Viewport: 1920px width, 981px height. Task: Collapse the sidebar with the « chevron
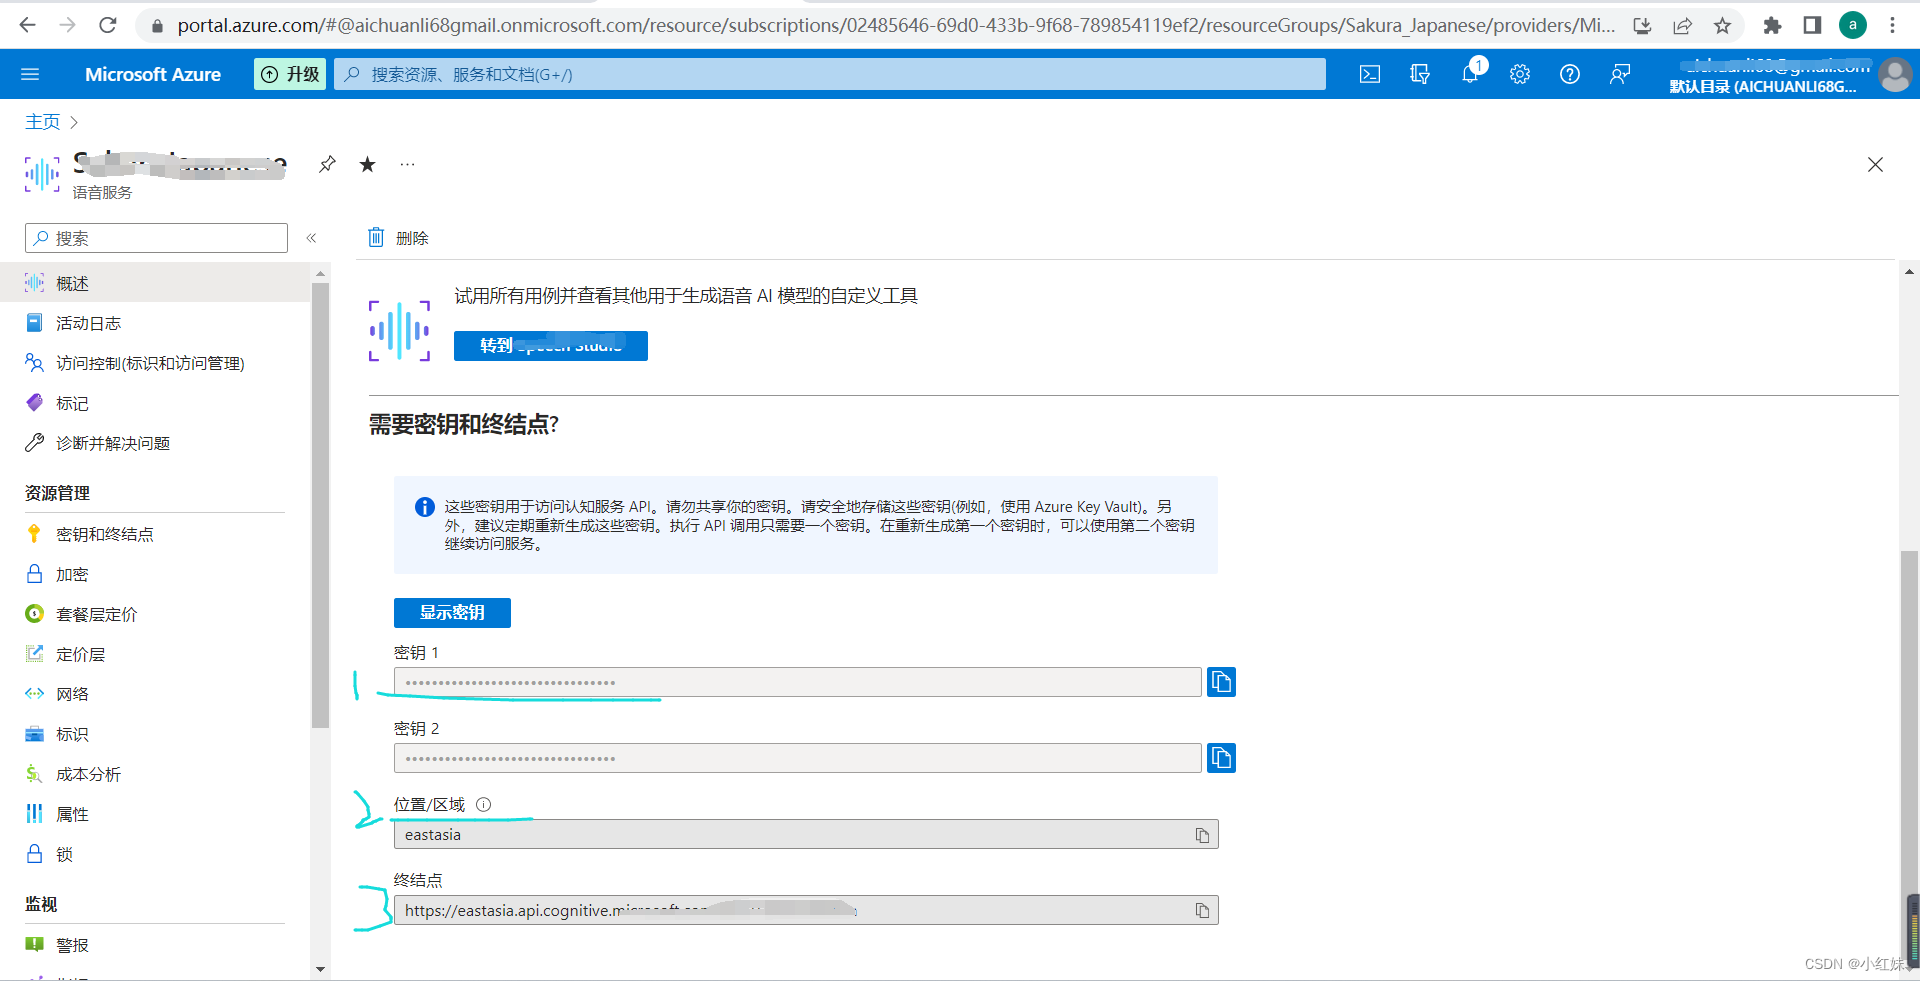[311, 238]
